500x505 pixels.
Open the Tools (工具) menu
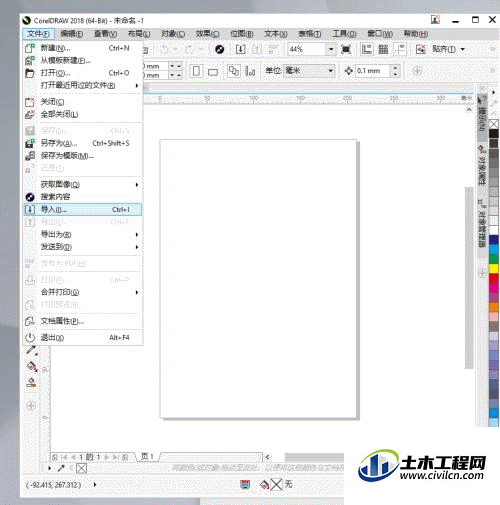[344, 34]
